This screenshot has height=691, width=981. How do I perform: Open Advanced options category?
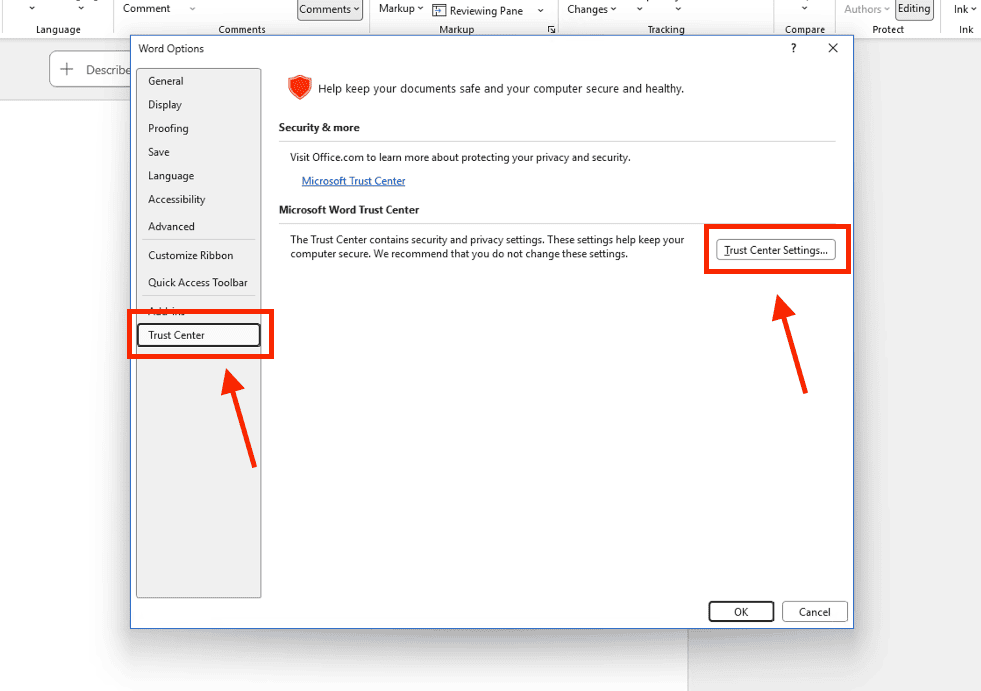[x=171, y=227]
